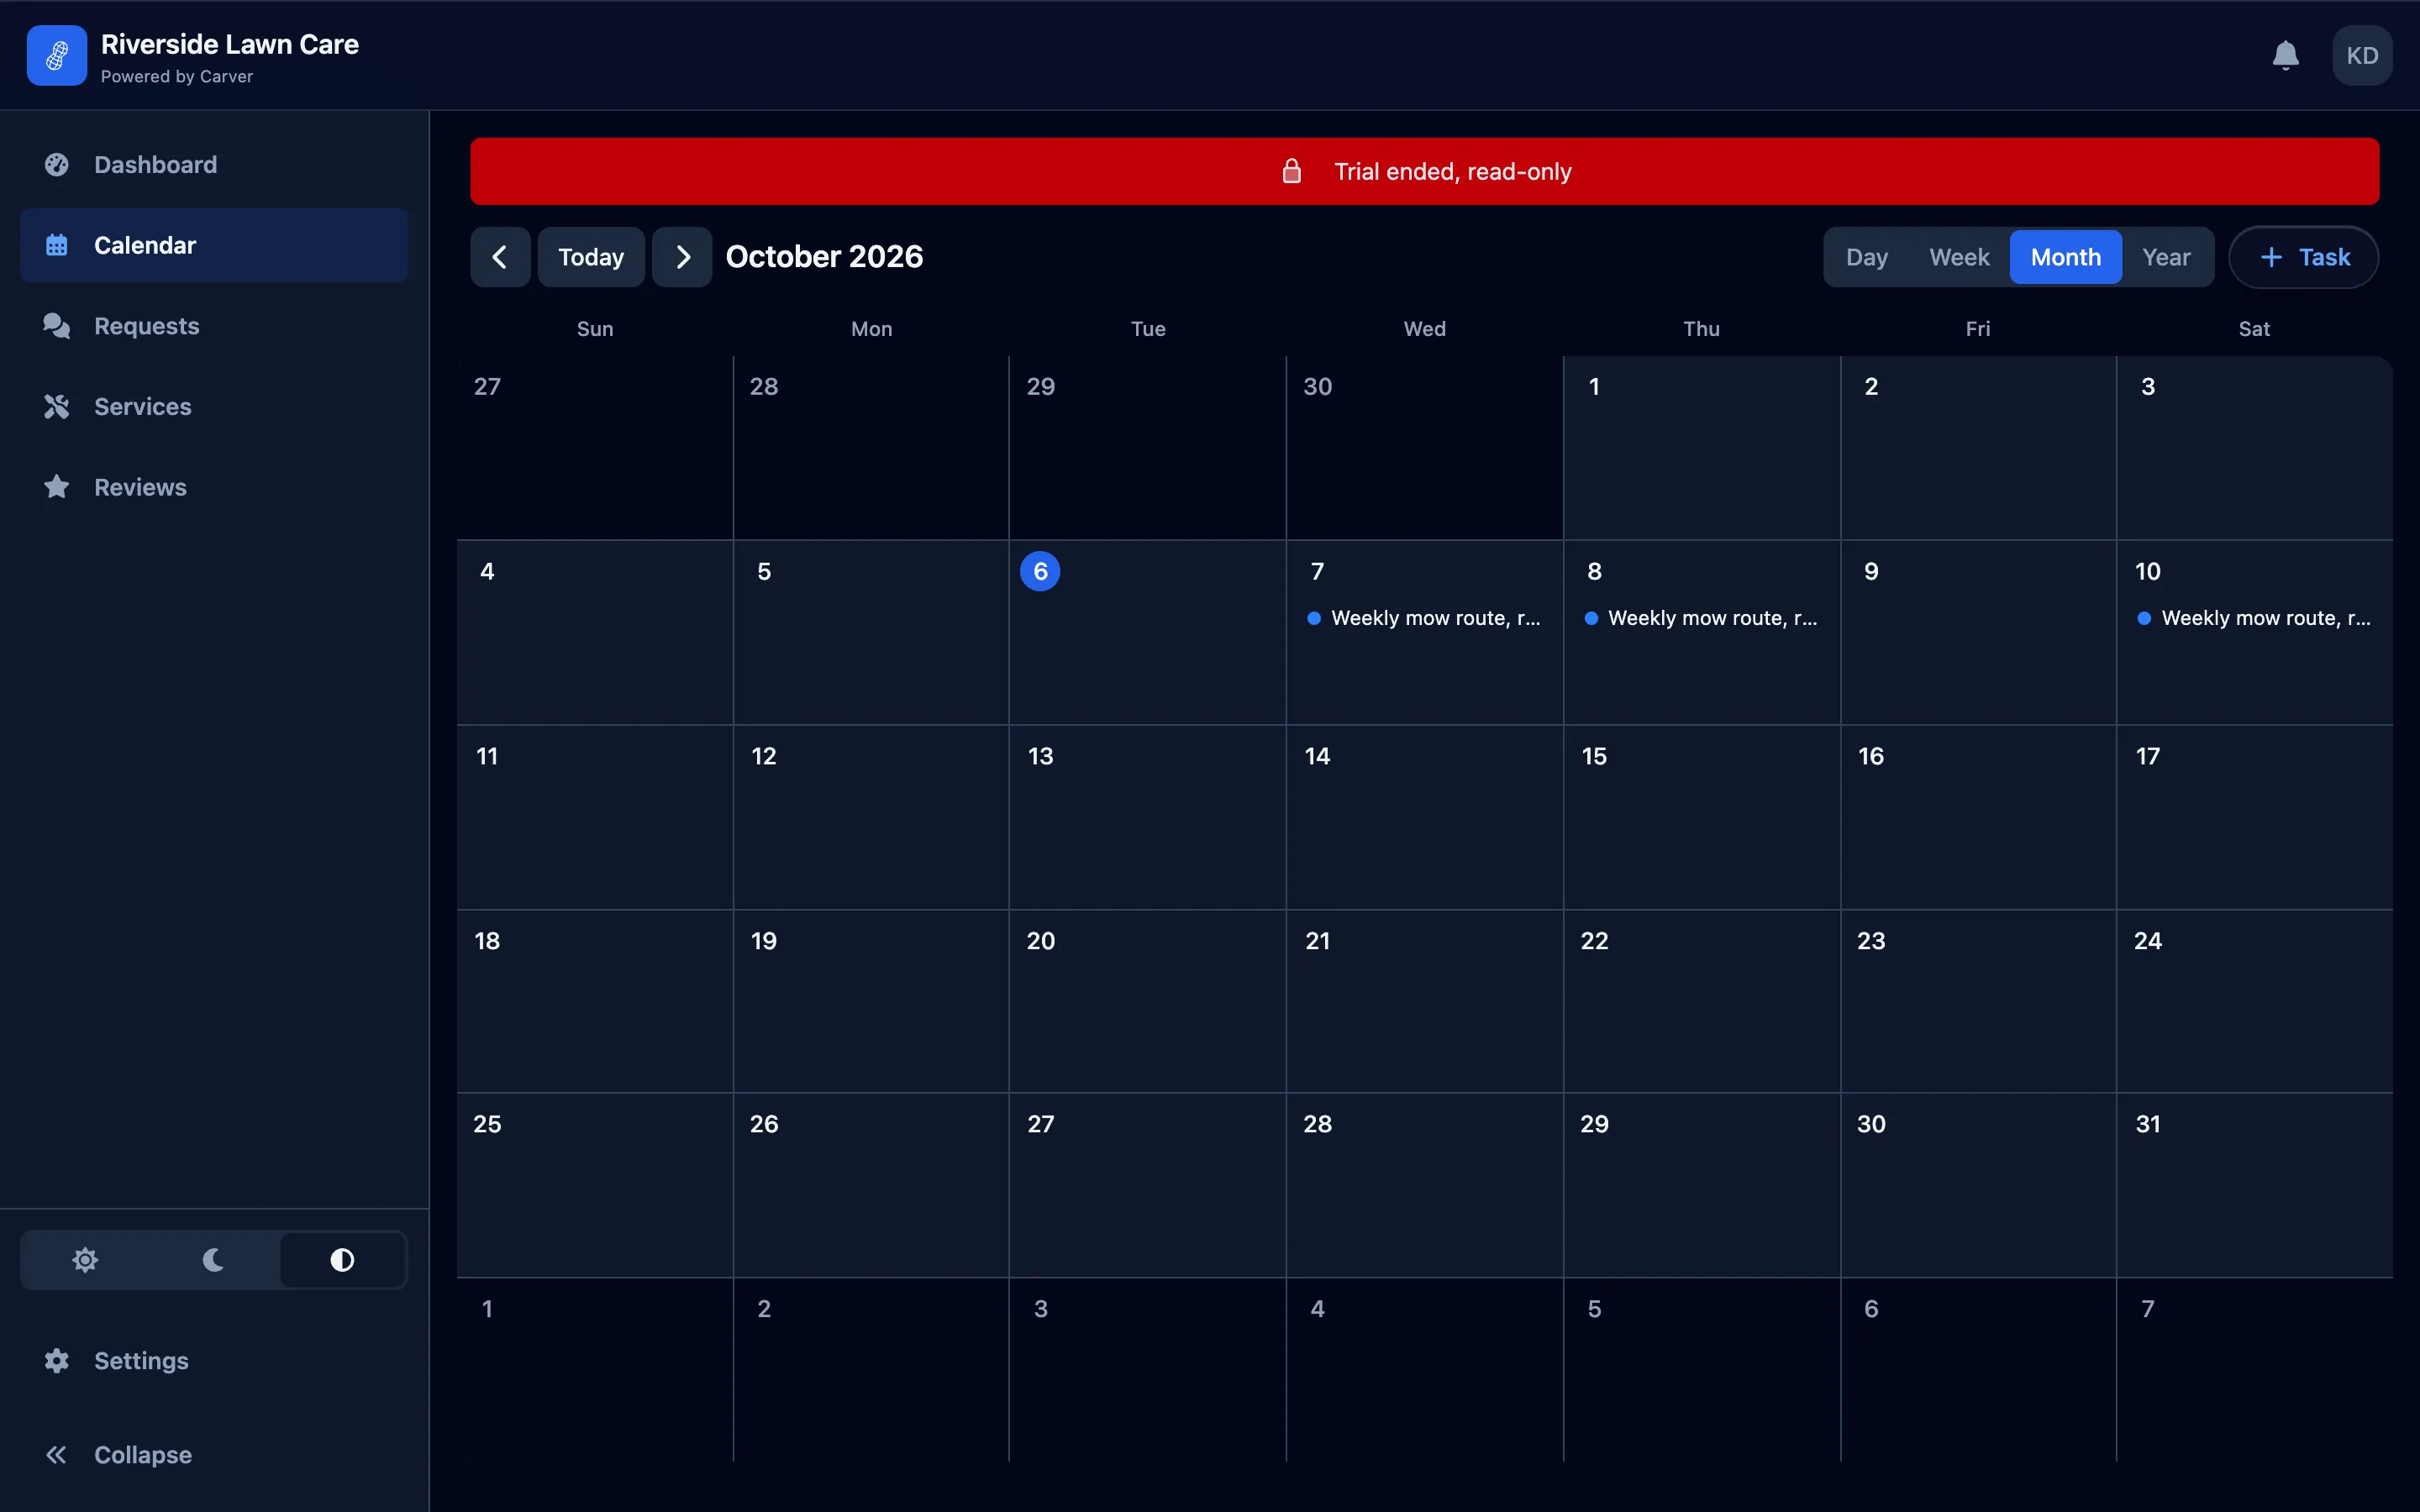Click the Powered by Carver text
Image resolution: width=2420 pixels, height=1512 pixels.
tap(177, 77)
